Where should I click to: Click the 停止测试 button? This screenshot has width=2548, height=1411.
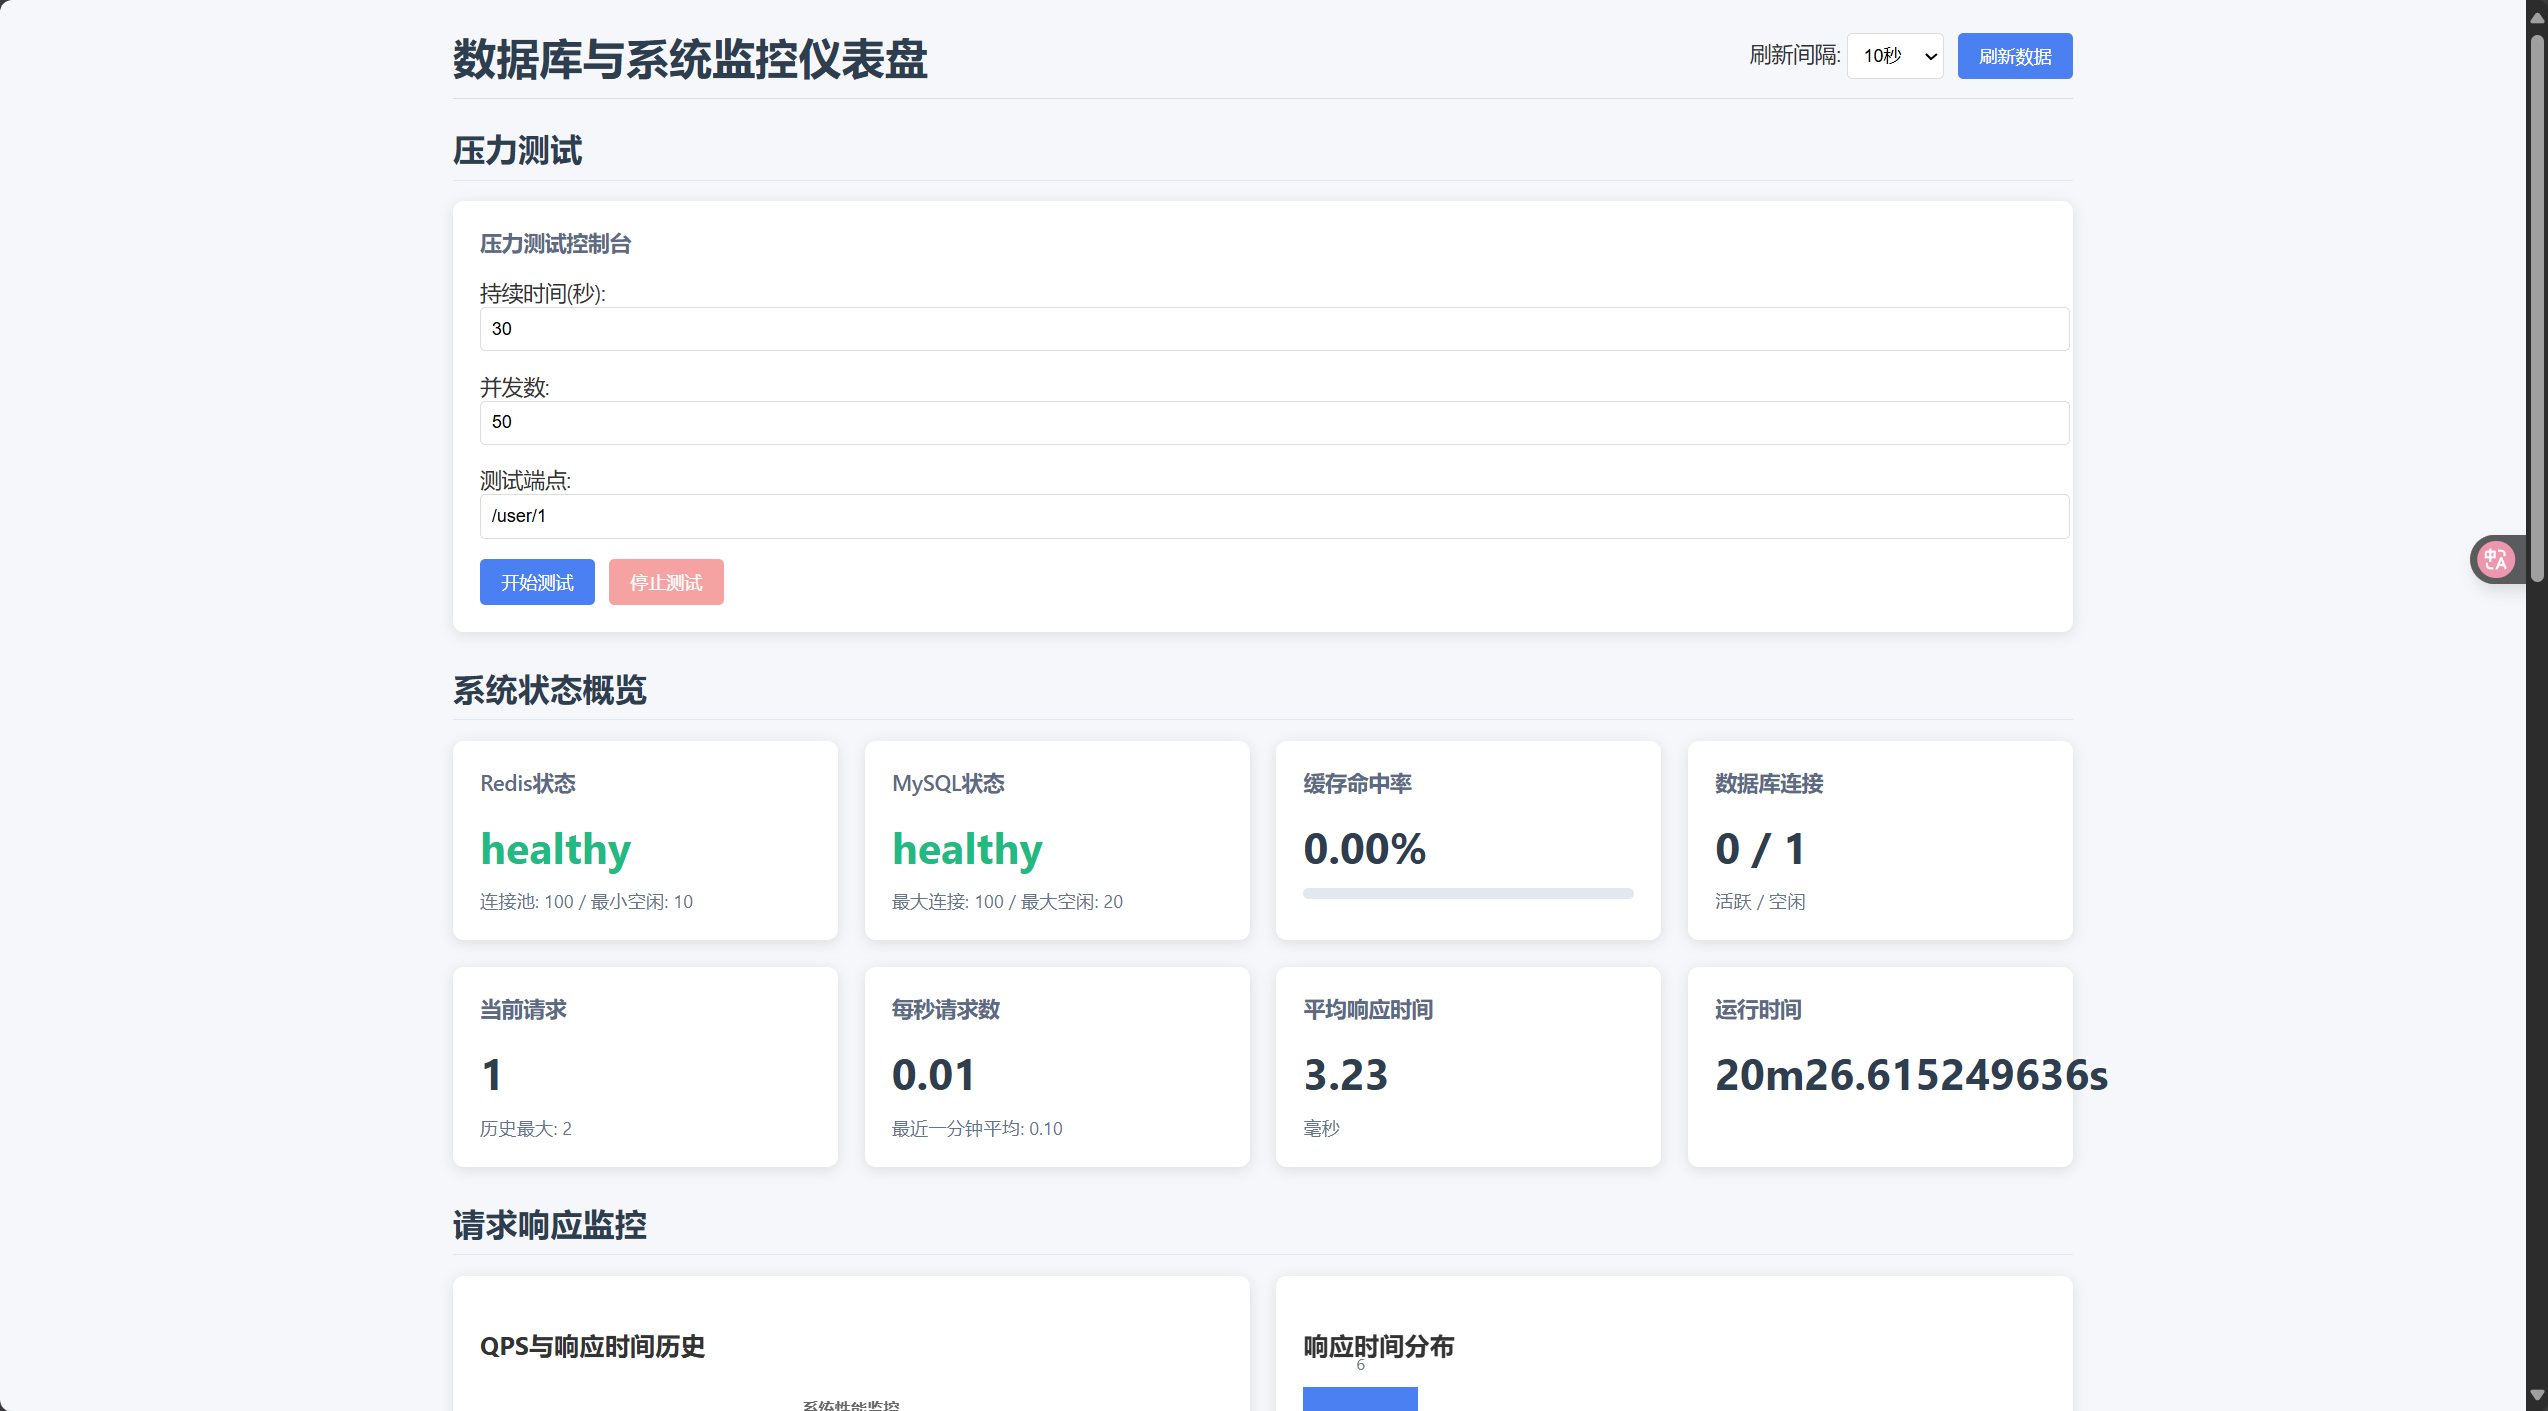tap(666, 582)
